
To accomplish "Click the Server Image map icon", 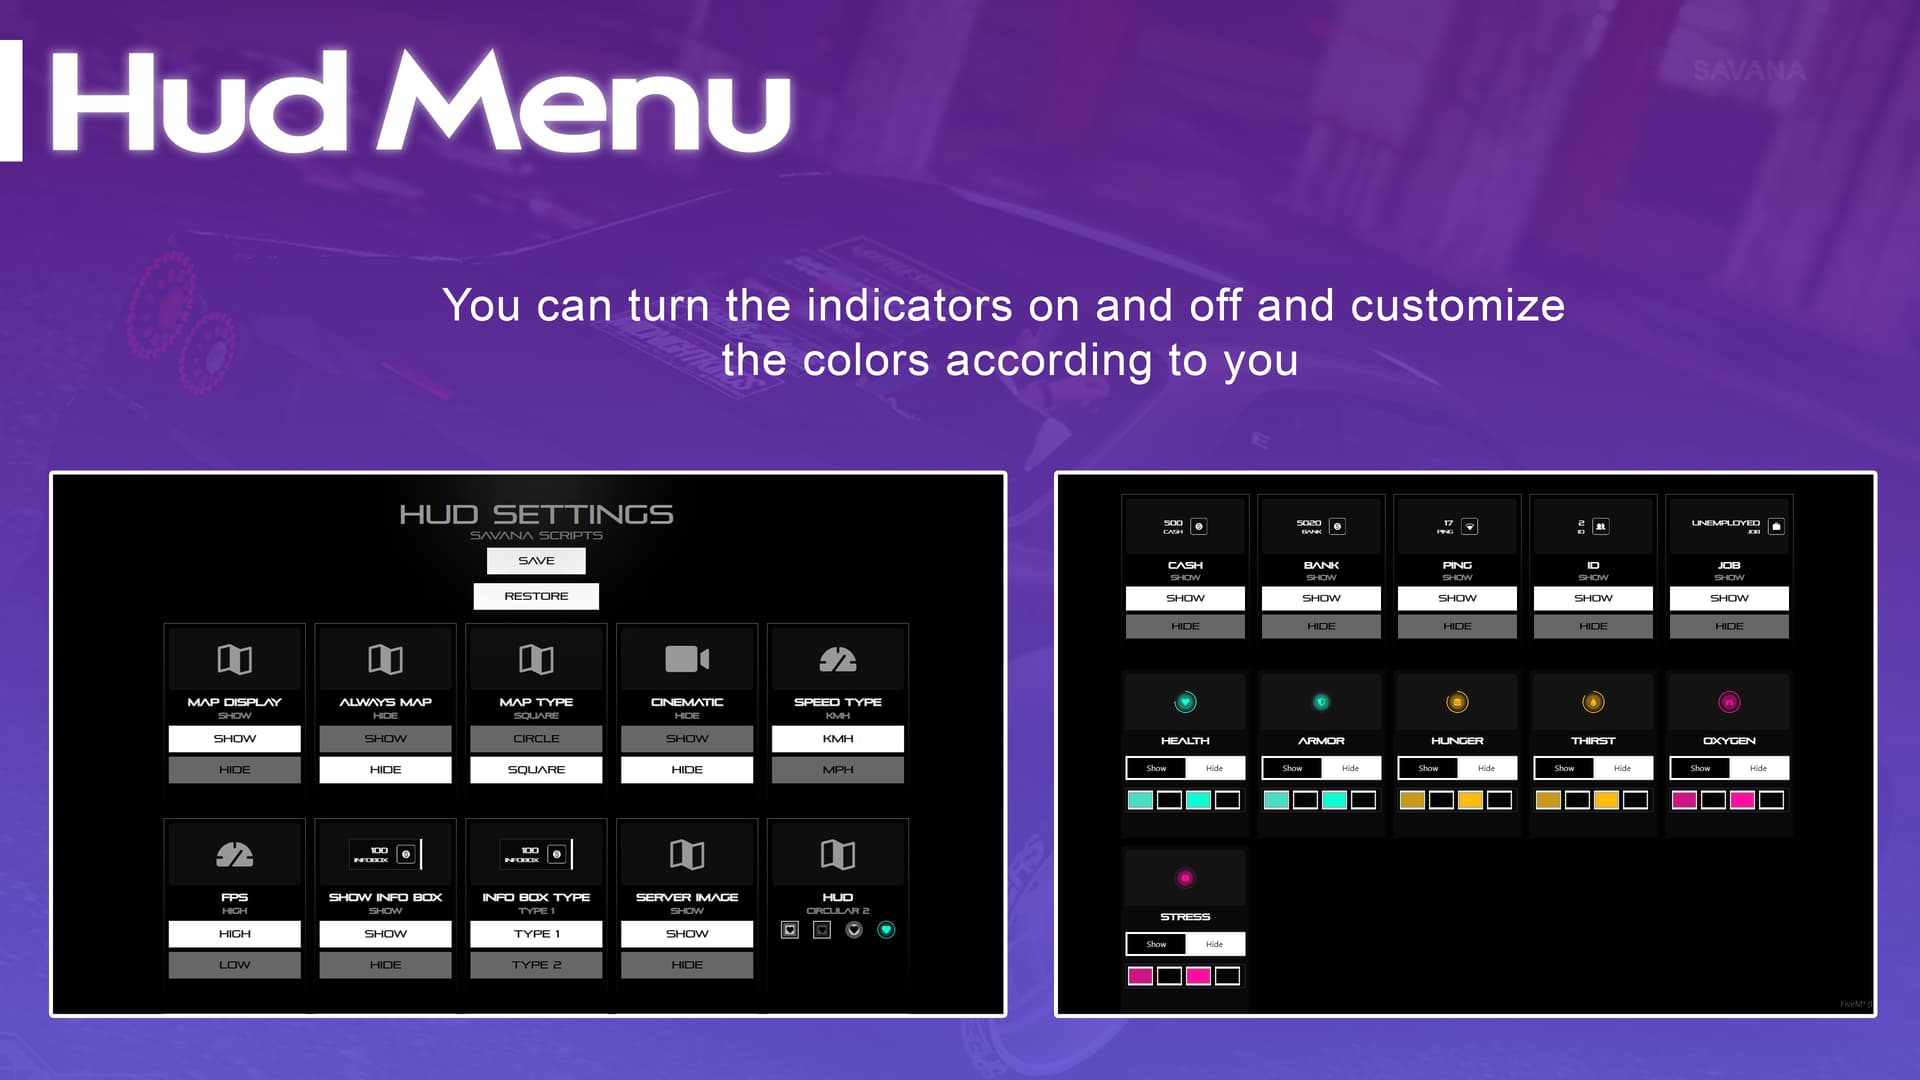I will pyautogui.click(x=687, y=854).
